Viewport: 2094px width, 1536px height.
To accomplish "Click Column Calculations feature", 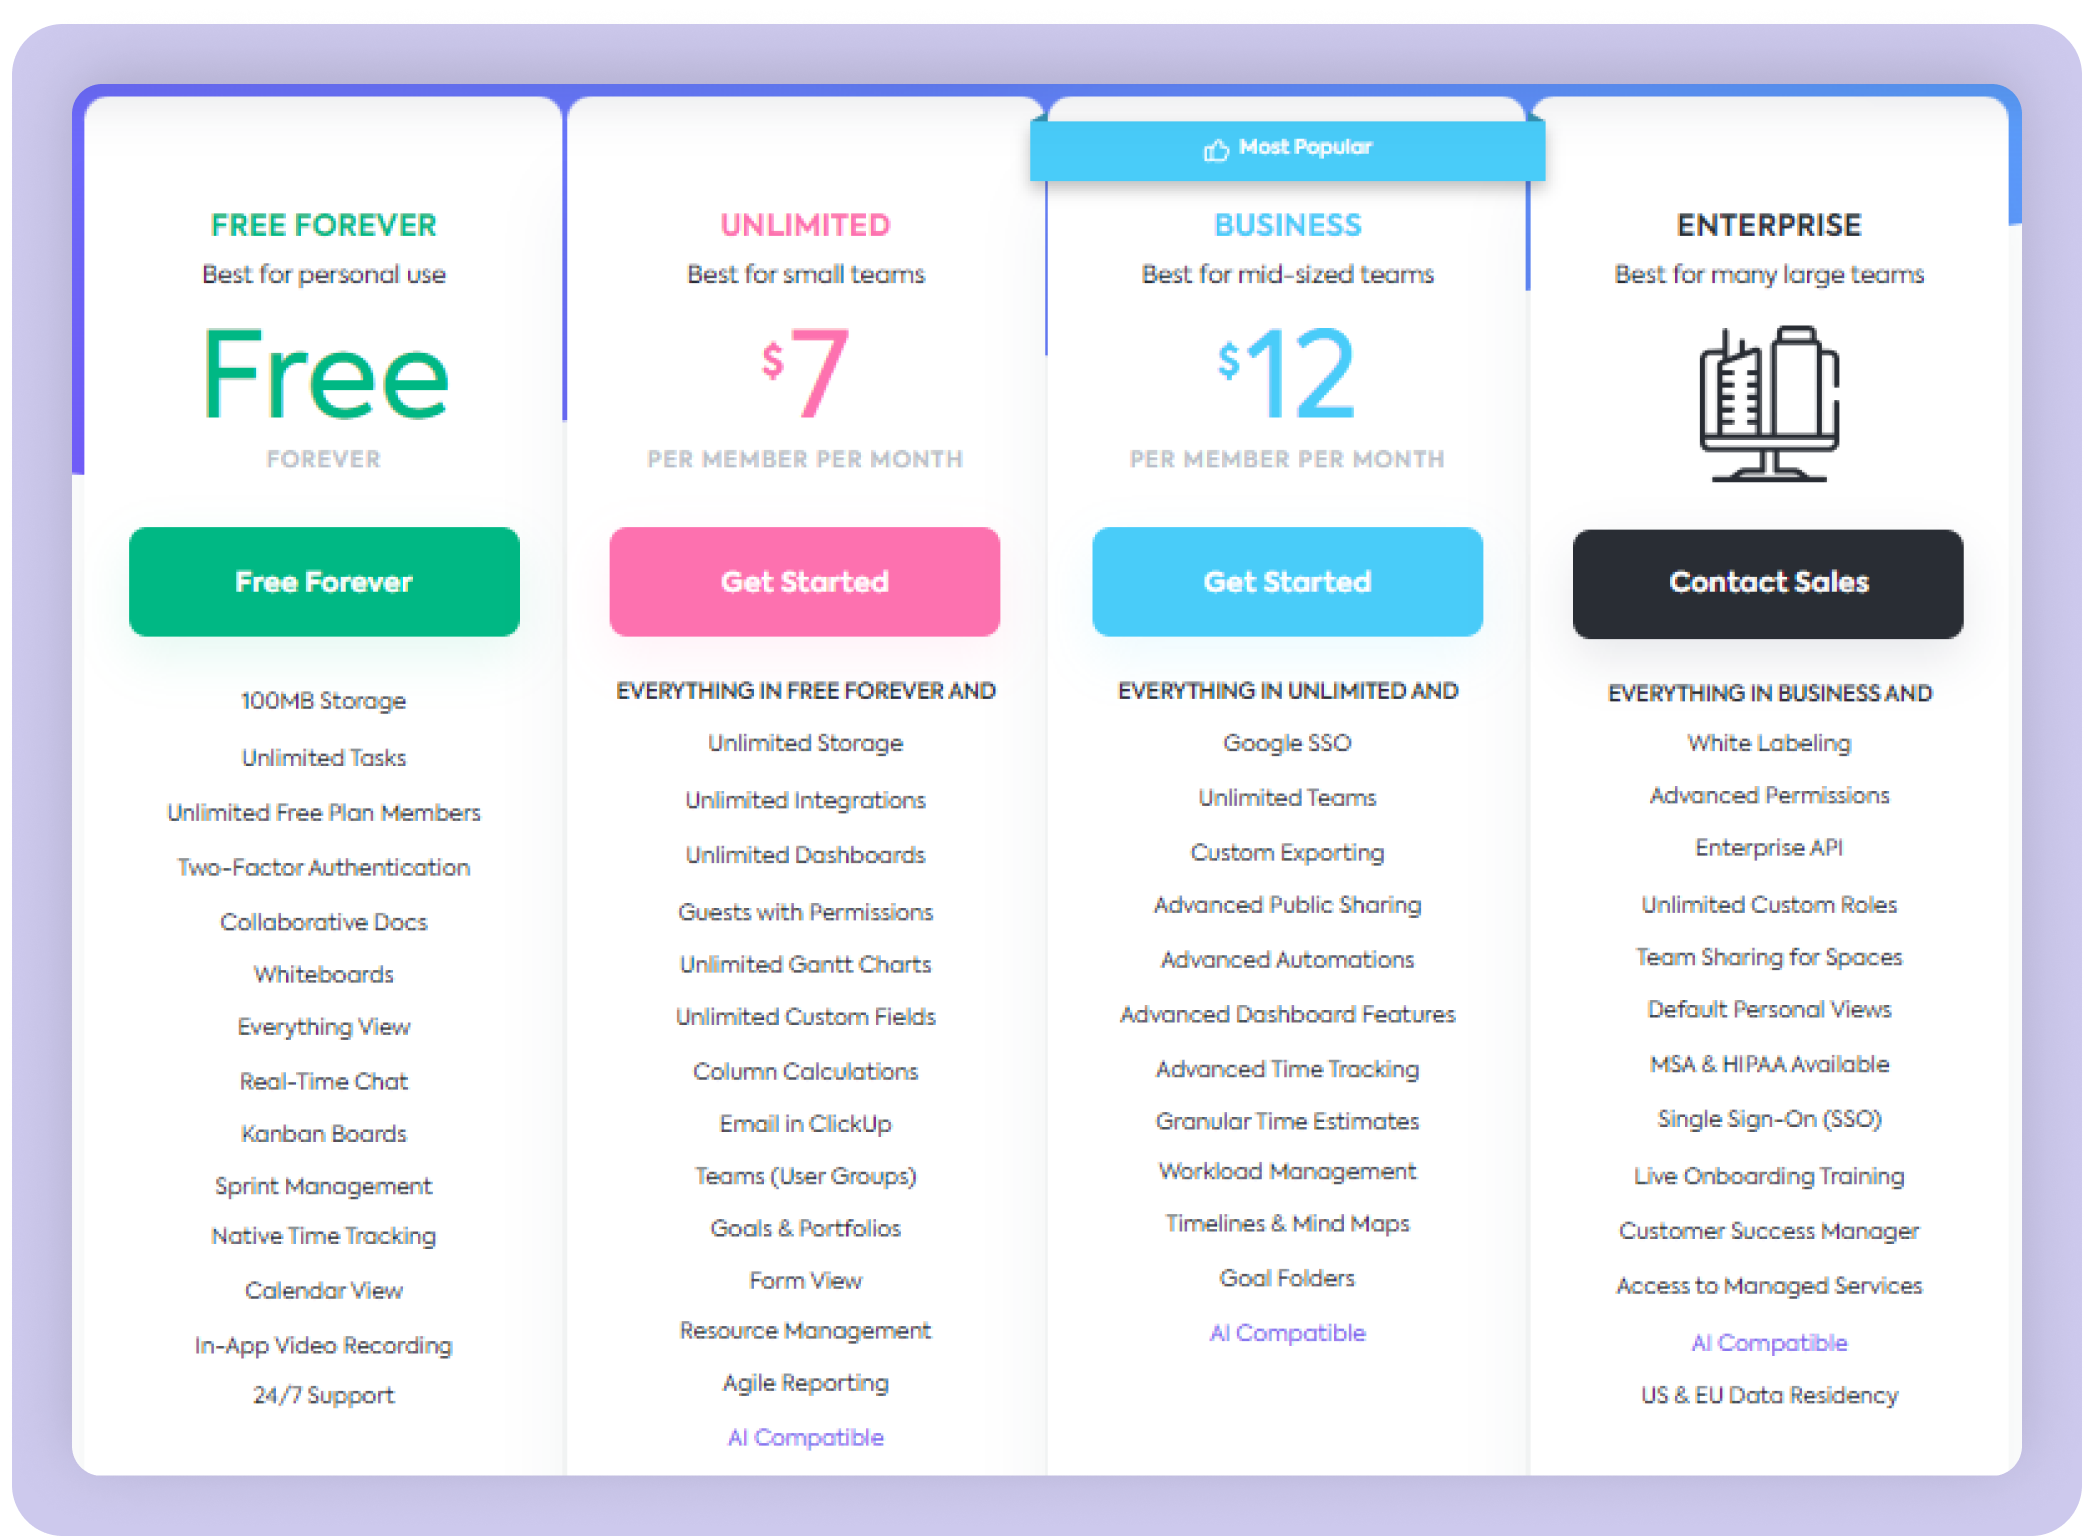I will 806,1072.
